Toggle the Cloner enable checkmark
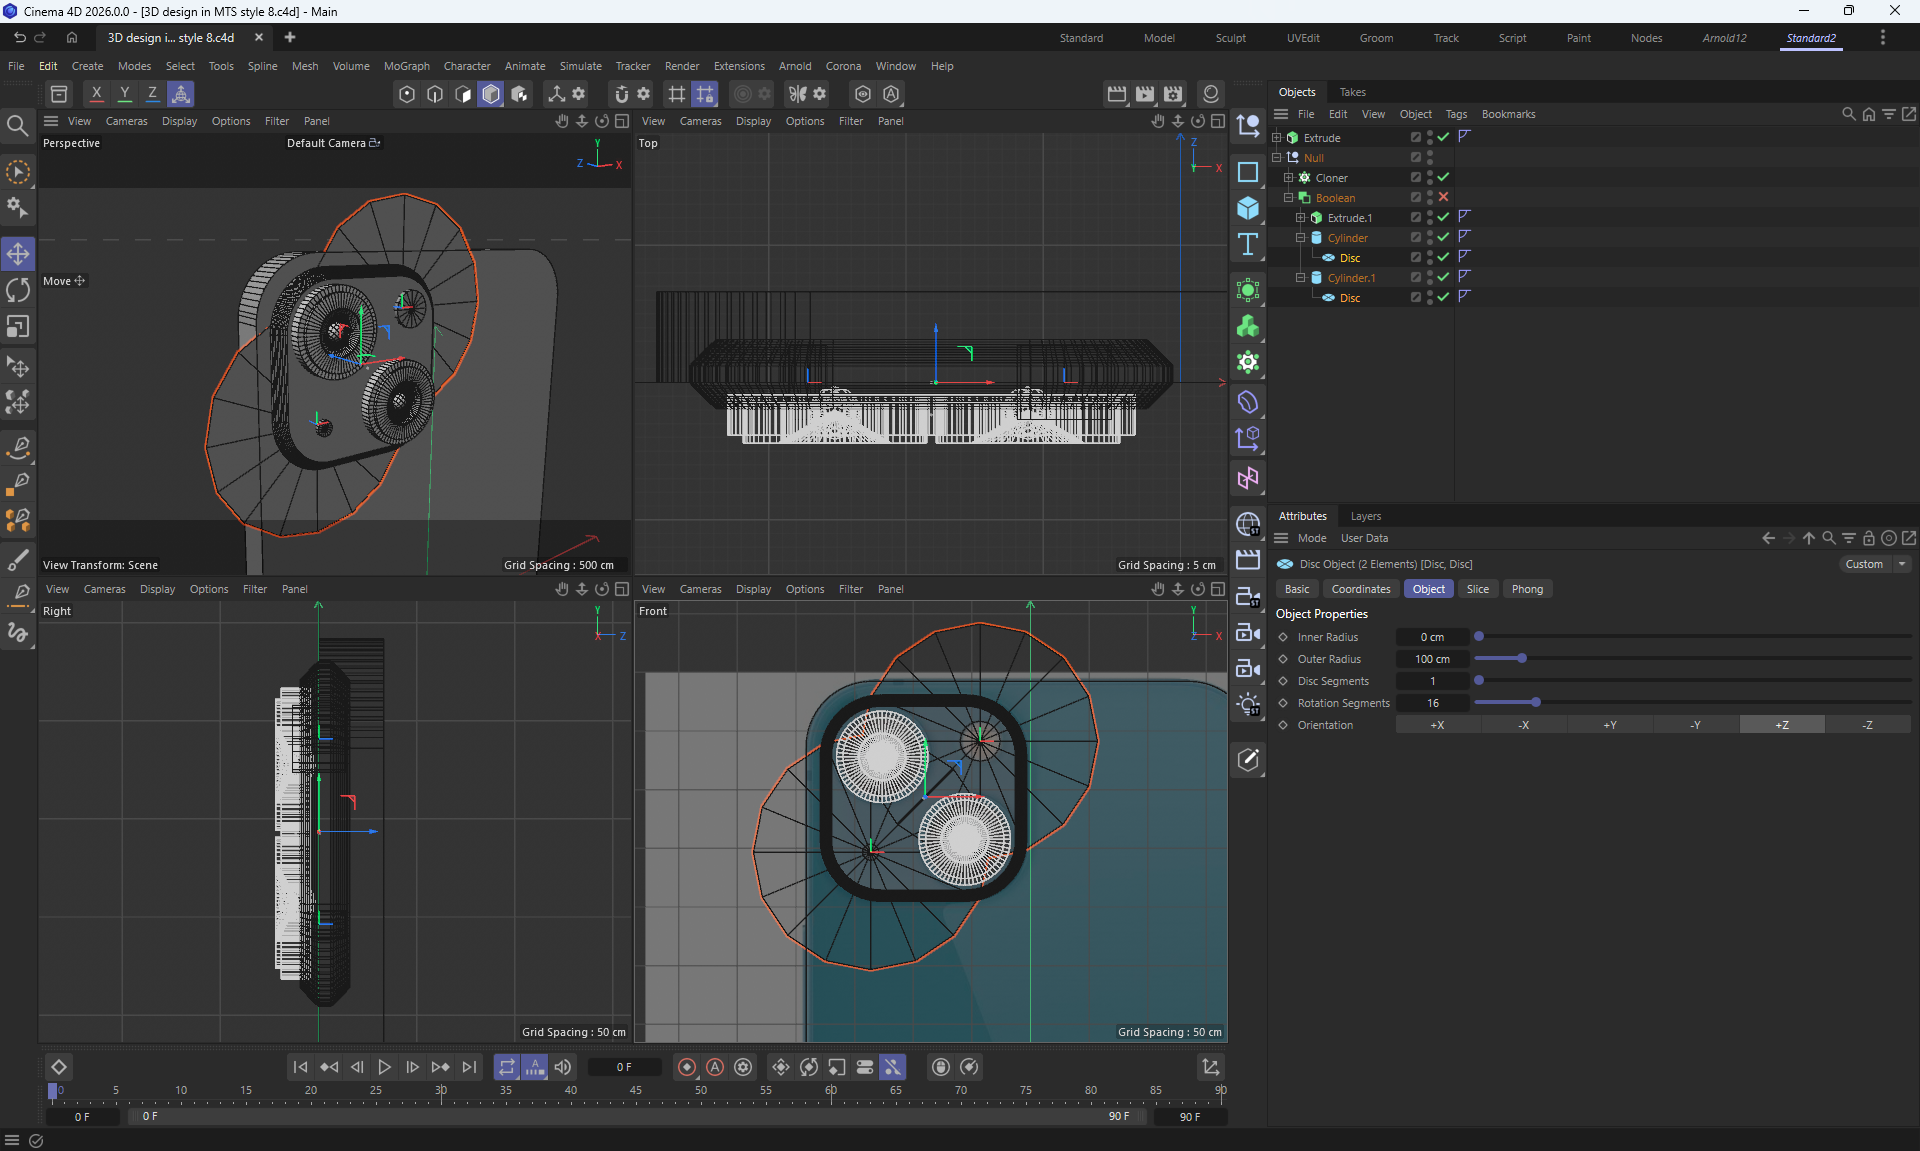This screenshot has height=1151, width=1920. click(x=1443, y=177)
